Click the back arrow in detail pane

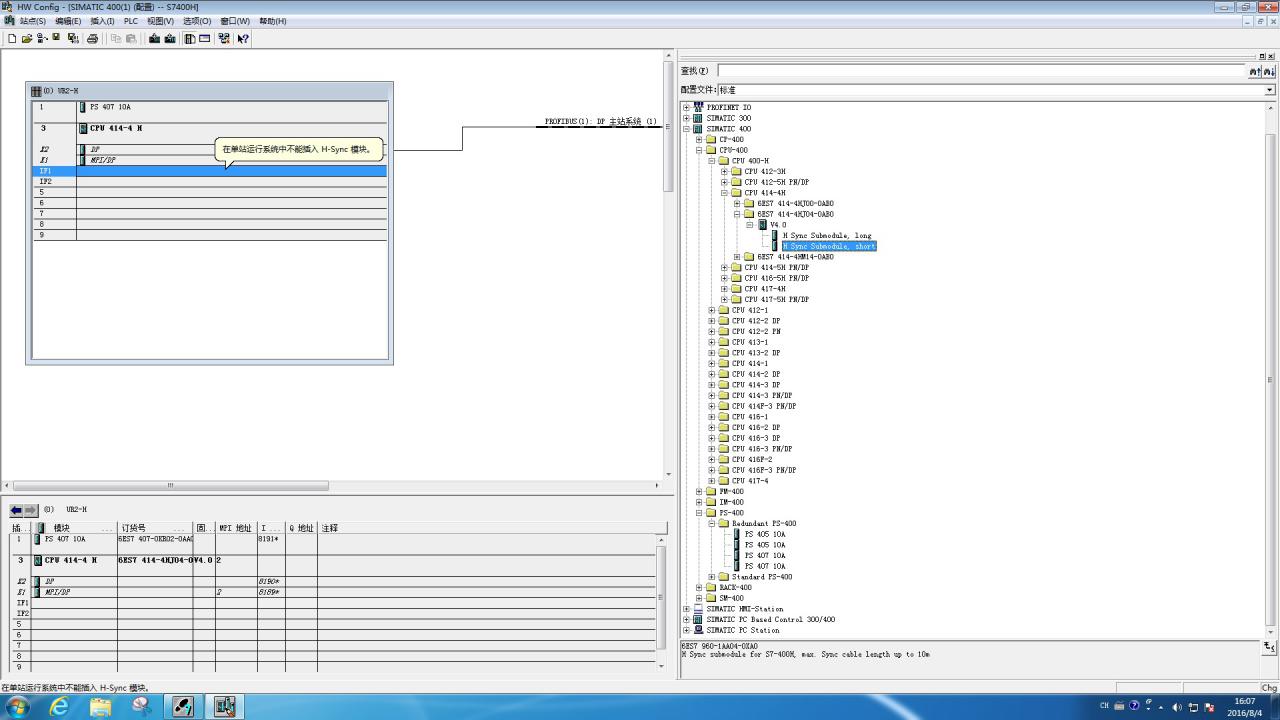(16, 510)
